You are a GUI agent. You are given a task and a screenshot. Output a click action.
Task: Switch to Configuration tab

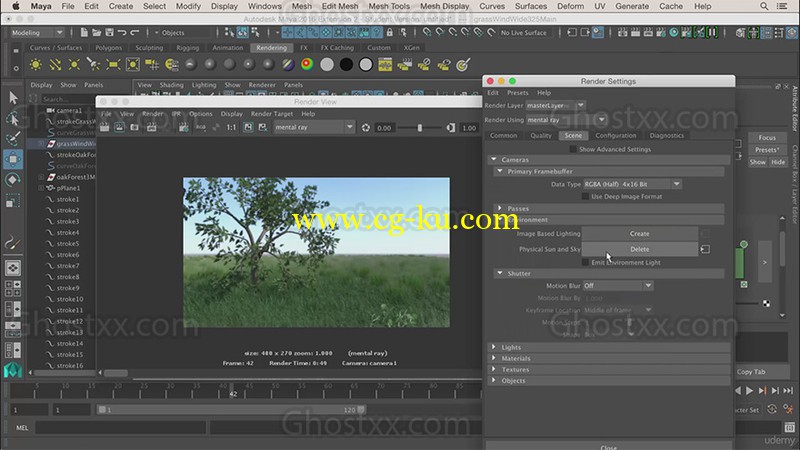pyautogui.click(x=616, y=135)
